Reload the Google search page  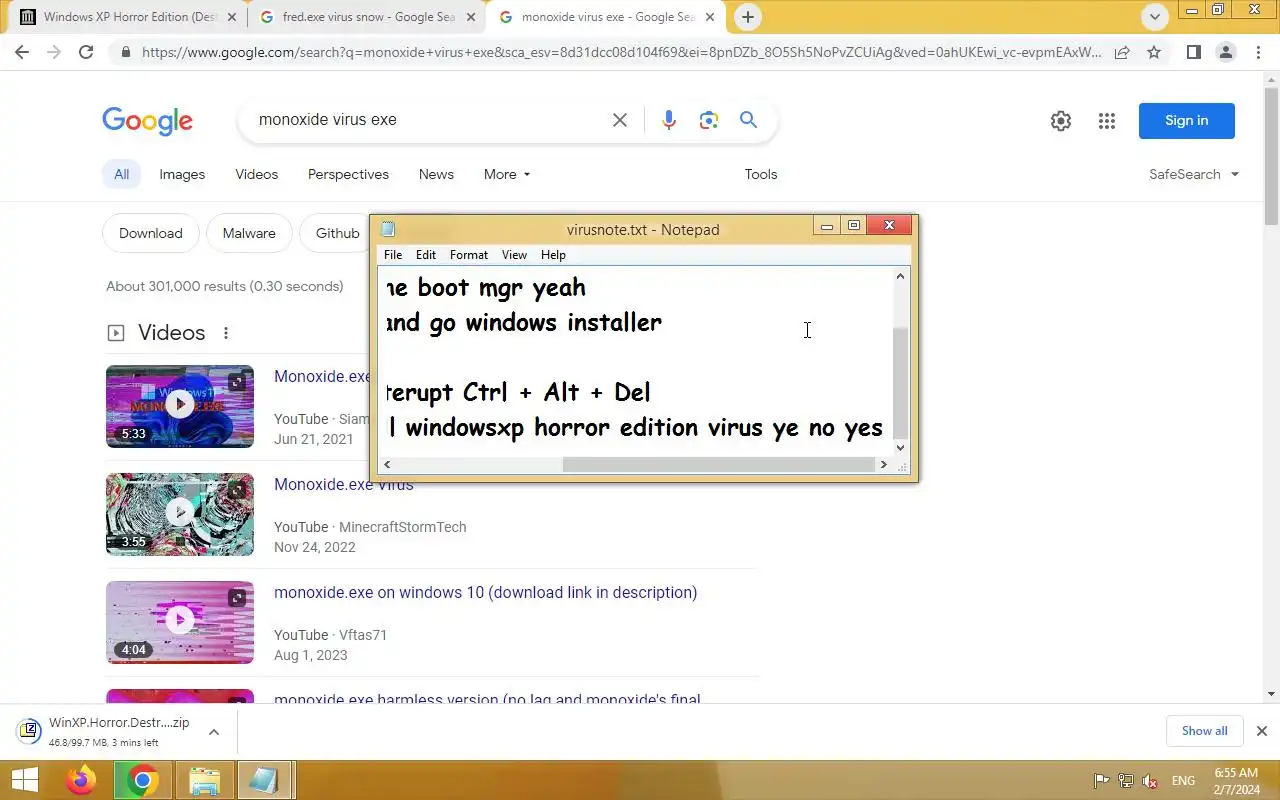[x=86, y=52]
